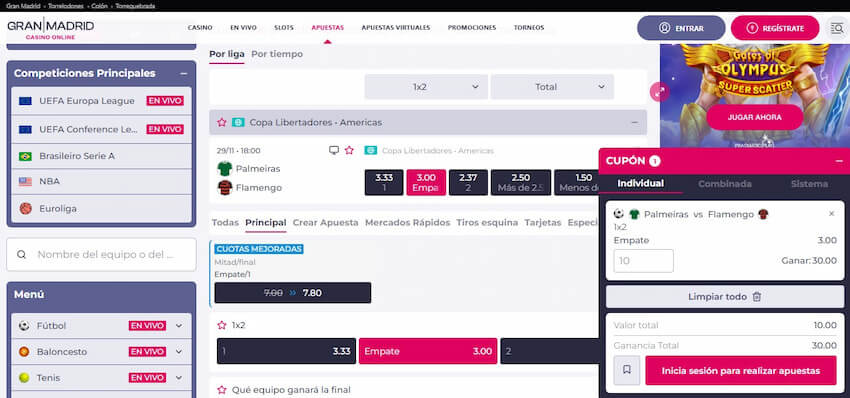The width and height of the screenshot is (850, 398).
Task: Toggle favorite star for 1x2 market
Action: coord(222,325)
